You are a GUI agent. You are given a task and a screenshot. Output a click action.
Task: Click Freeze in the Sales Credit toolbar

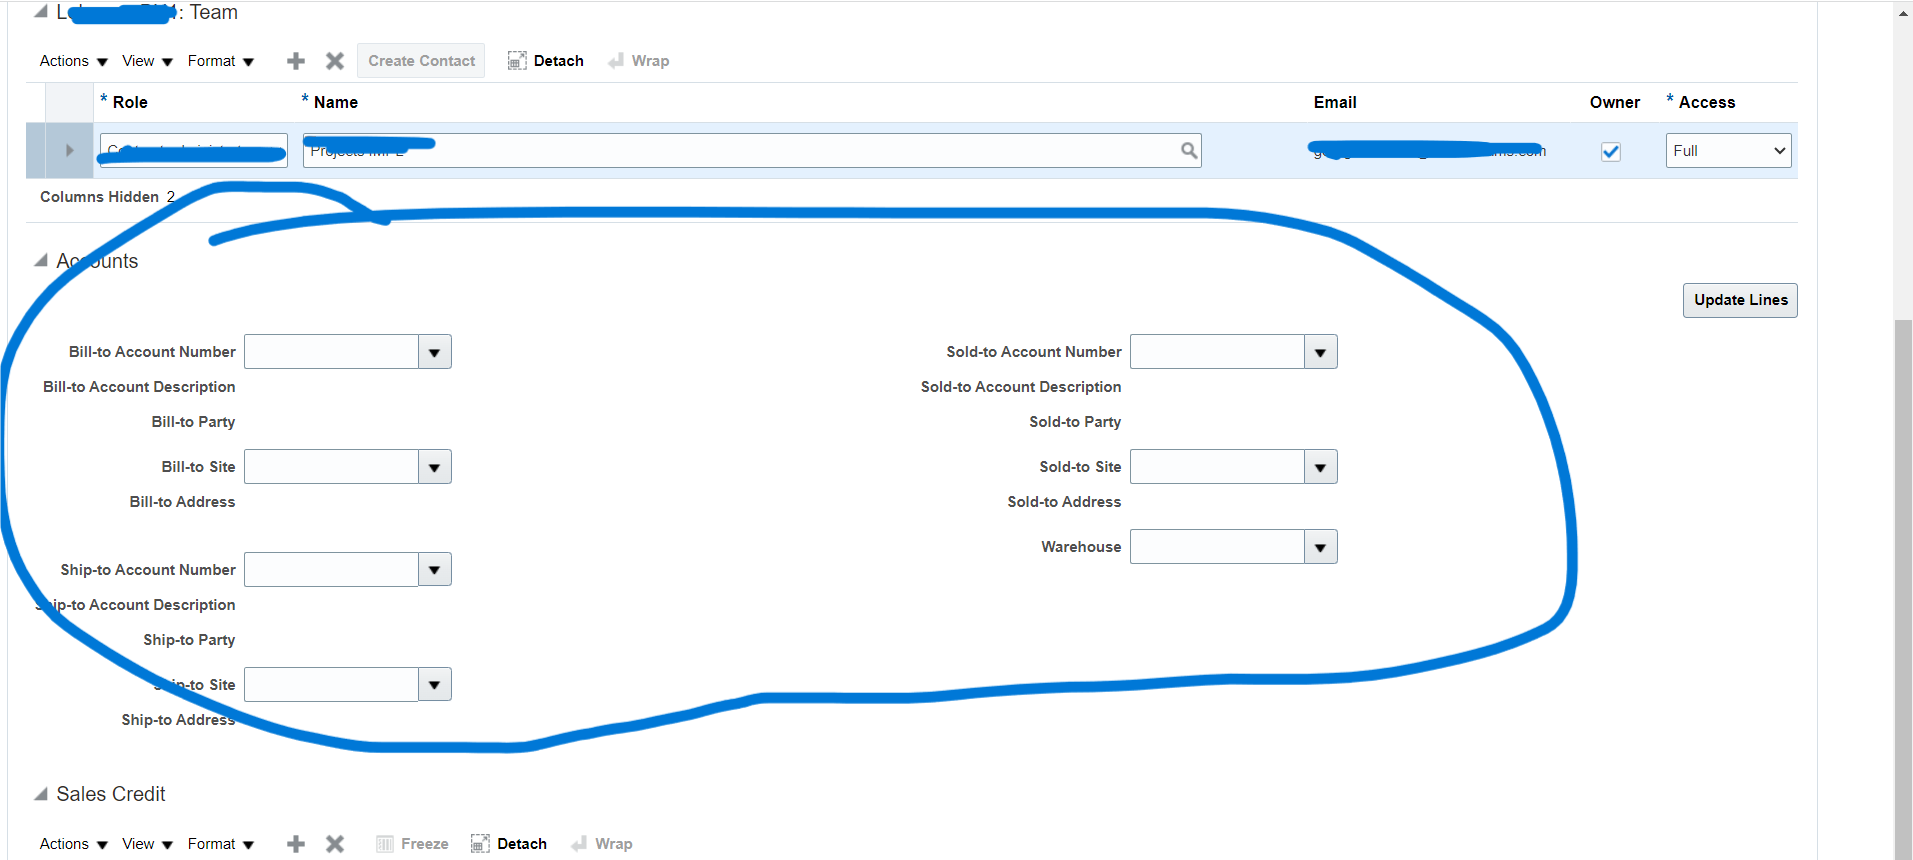point(412,844)
